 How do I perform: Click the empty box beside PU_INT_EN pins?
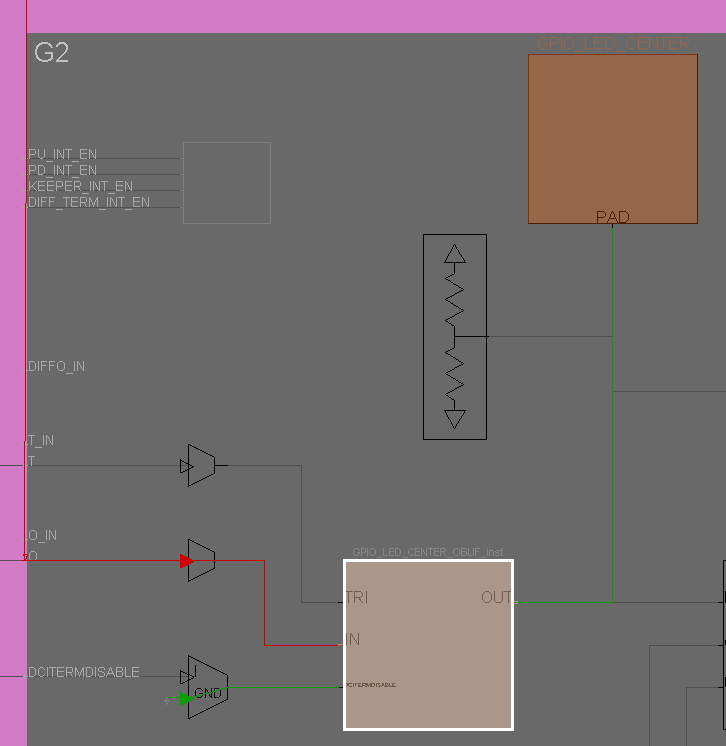(227, 183)
